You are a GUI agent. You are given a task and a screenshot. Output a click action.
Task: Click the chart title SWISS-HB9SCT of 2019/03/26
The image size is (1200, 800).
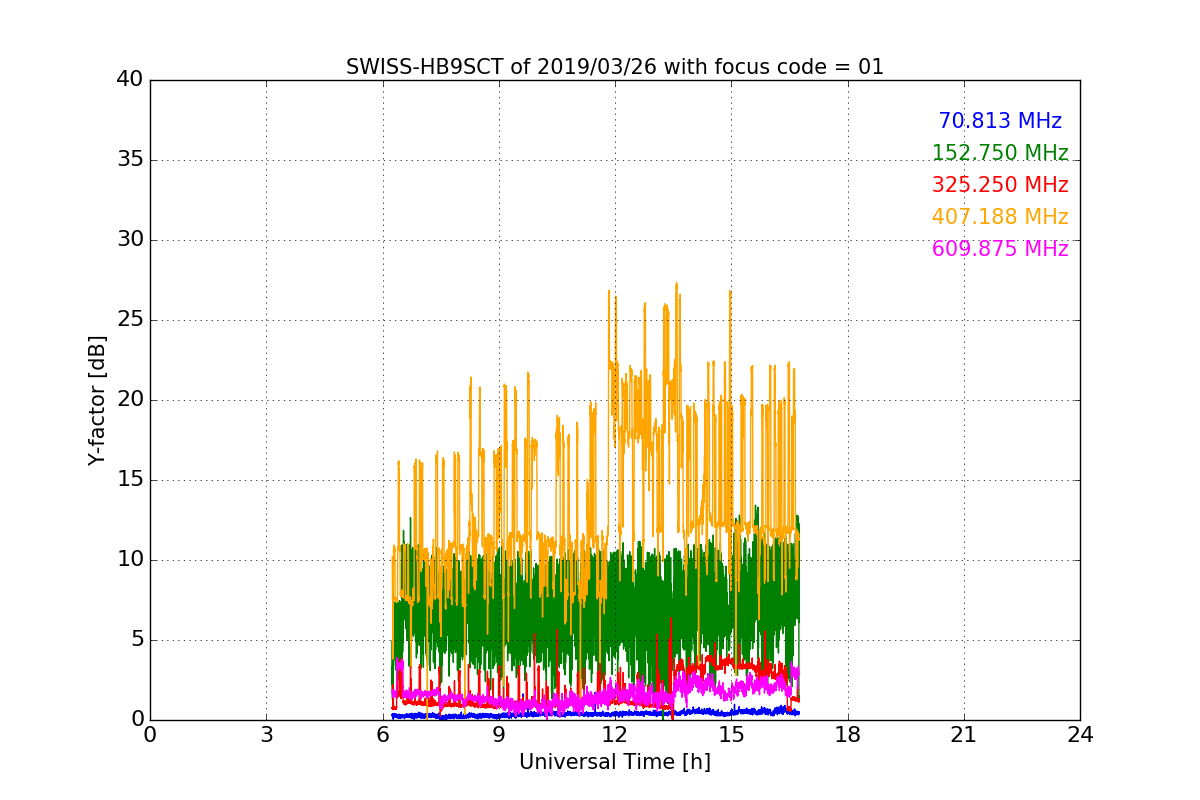pyautogui.click(x=615, y=67)
